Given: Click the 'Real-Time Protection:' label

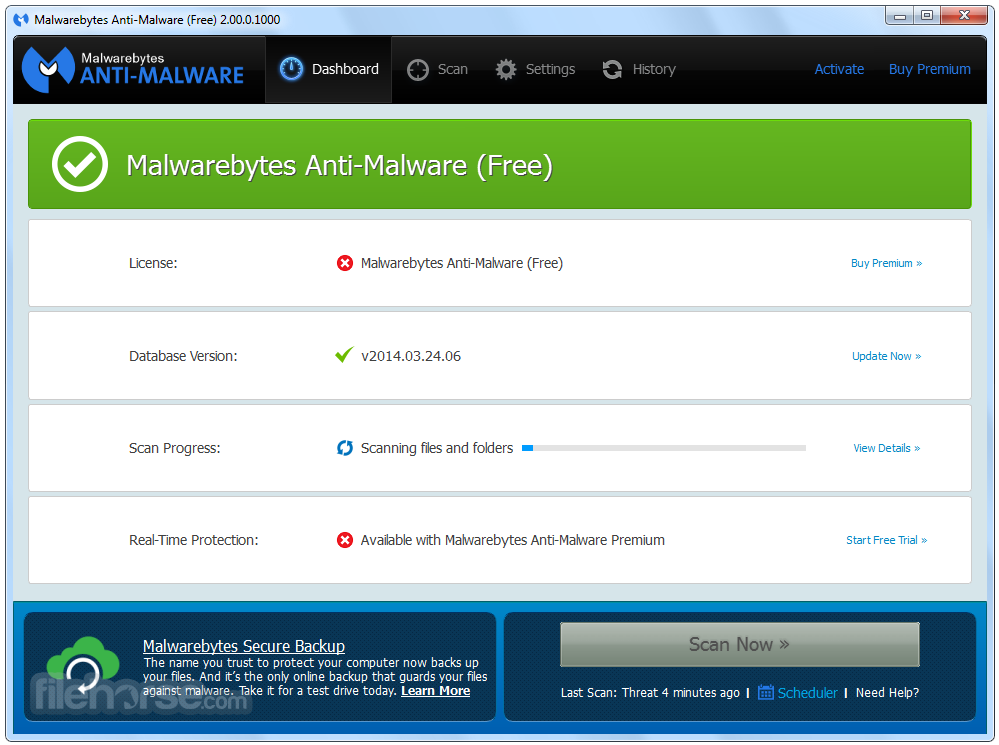Looking at the screenshot, I should point(194,540).
